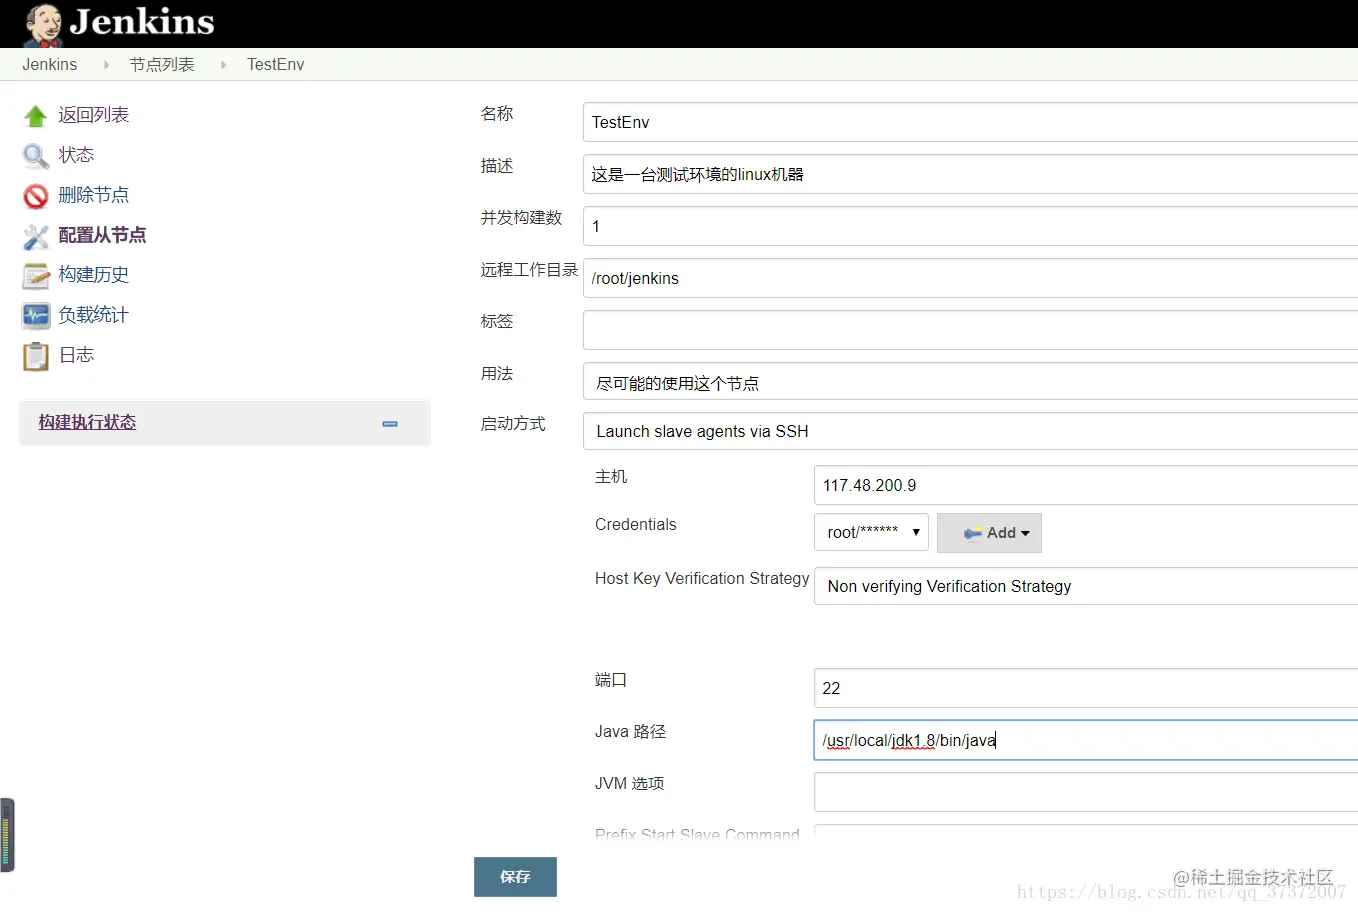Focus the 名称 field containing TestEnv
The image size is (1358, 912).
point(970,122)
